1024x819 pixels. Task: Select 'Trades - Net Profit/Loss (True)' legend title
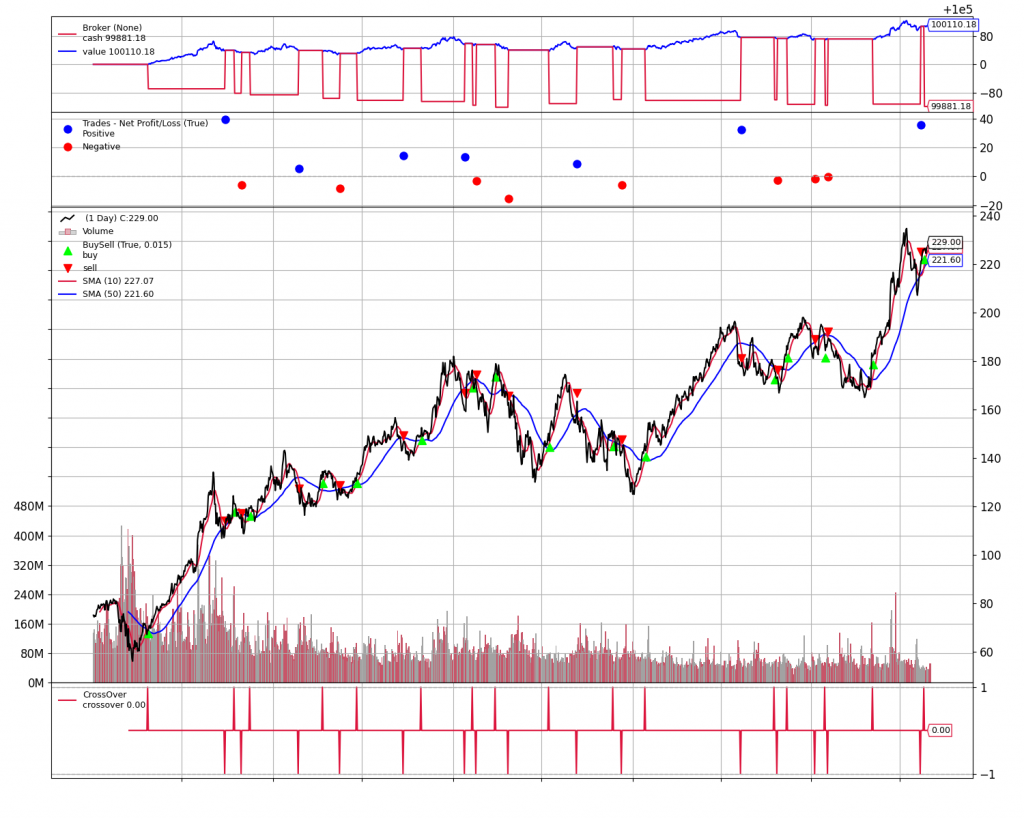pyautogui.click(x=145, y=123)
